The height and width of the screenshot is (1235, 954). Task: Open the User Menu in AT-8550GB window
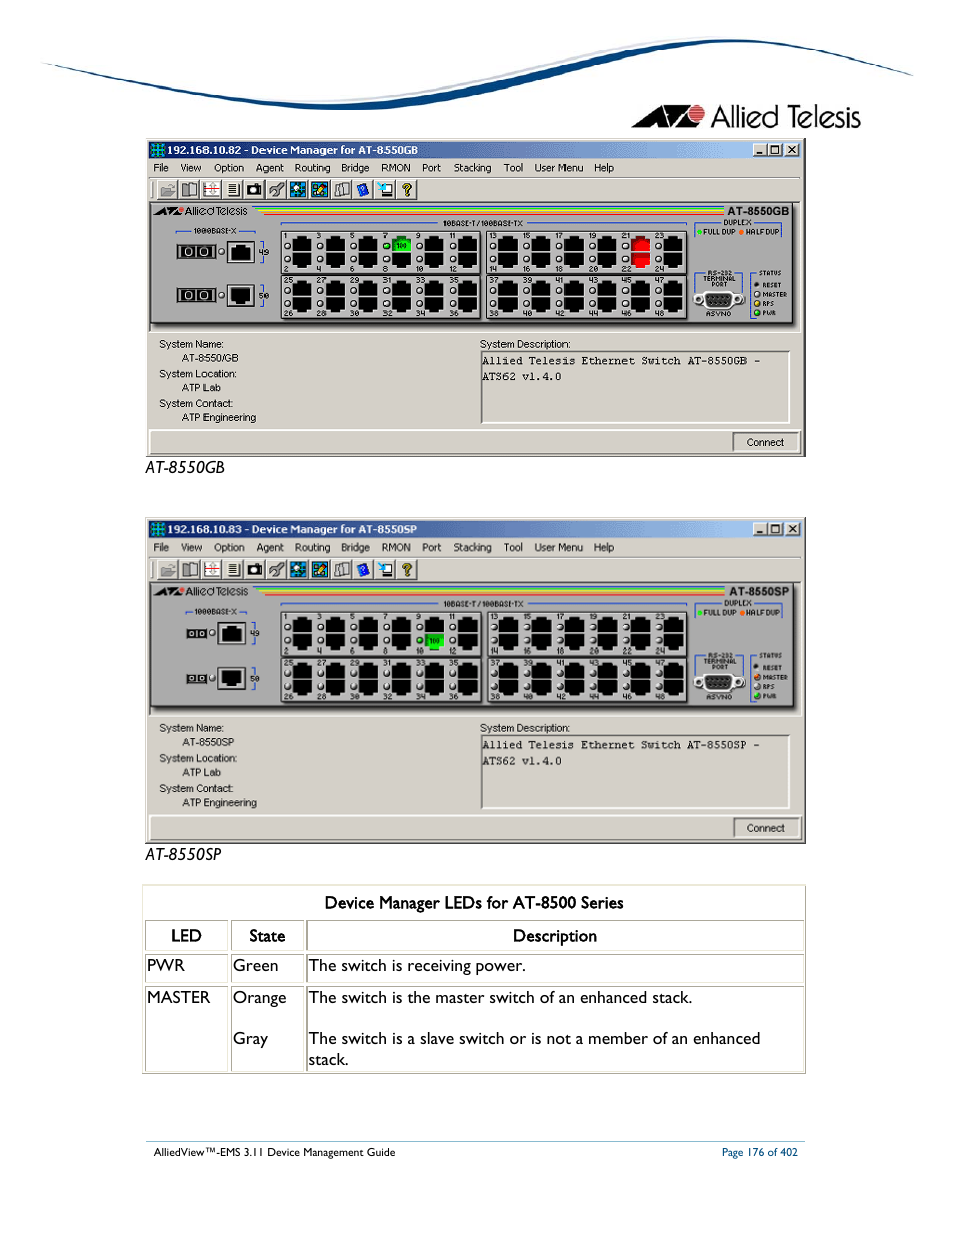click(559, 168)
